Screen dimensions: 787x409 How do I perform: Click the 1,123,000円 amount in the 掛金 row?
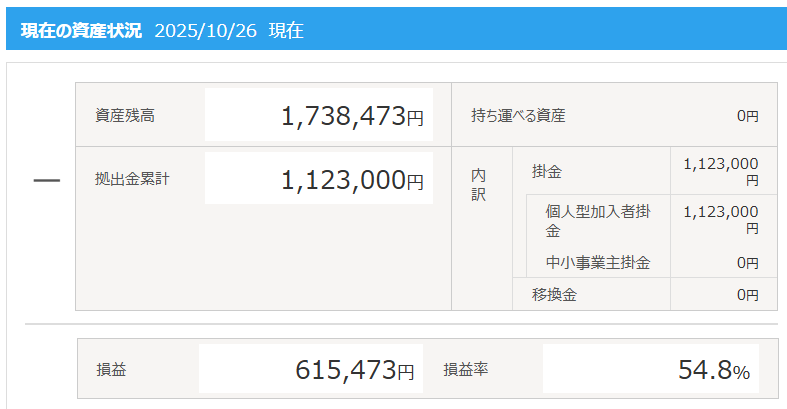pyautogui.click(x=721, y=171)
